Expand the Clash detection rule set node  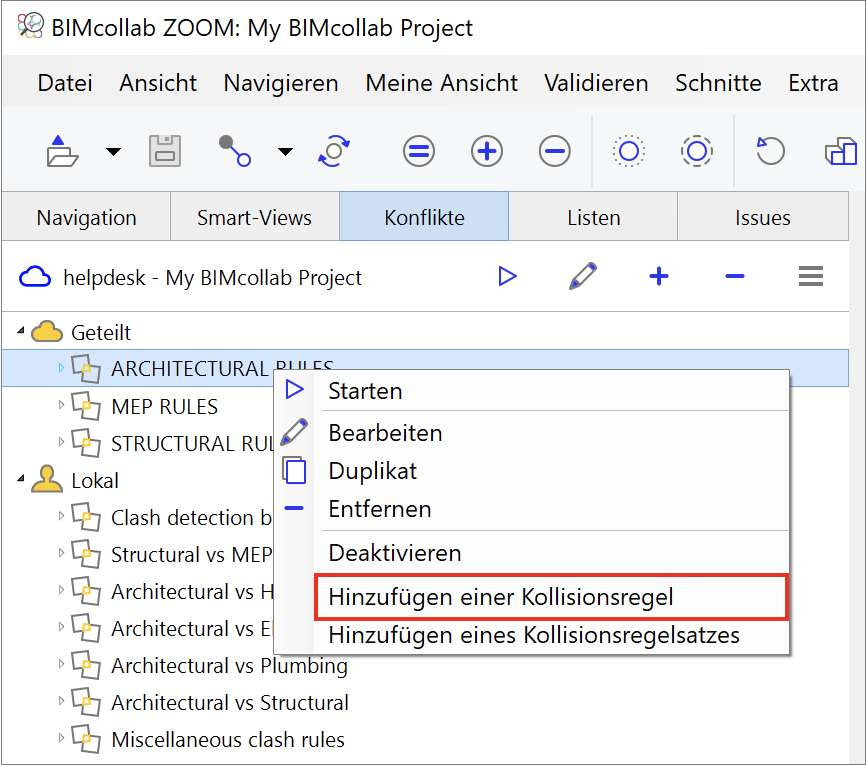tap(61, 516)
